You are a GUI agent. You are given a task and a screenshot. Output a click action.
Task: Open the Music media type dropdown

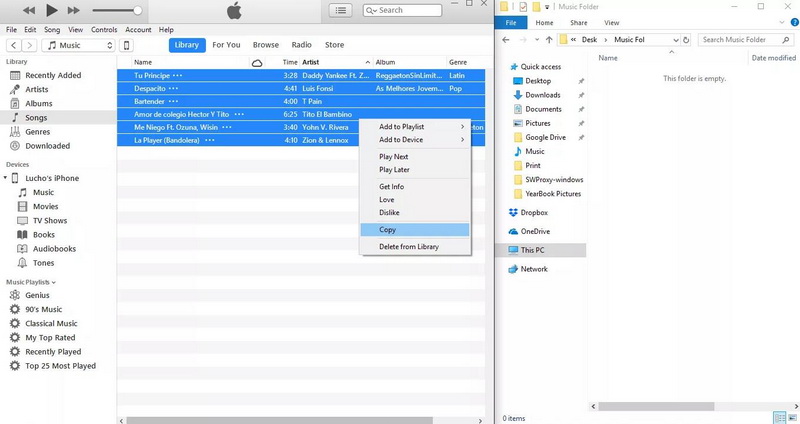(80, 45)
